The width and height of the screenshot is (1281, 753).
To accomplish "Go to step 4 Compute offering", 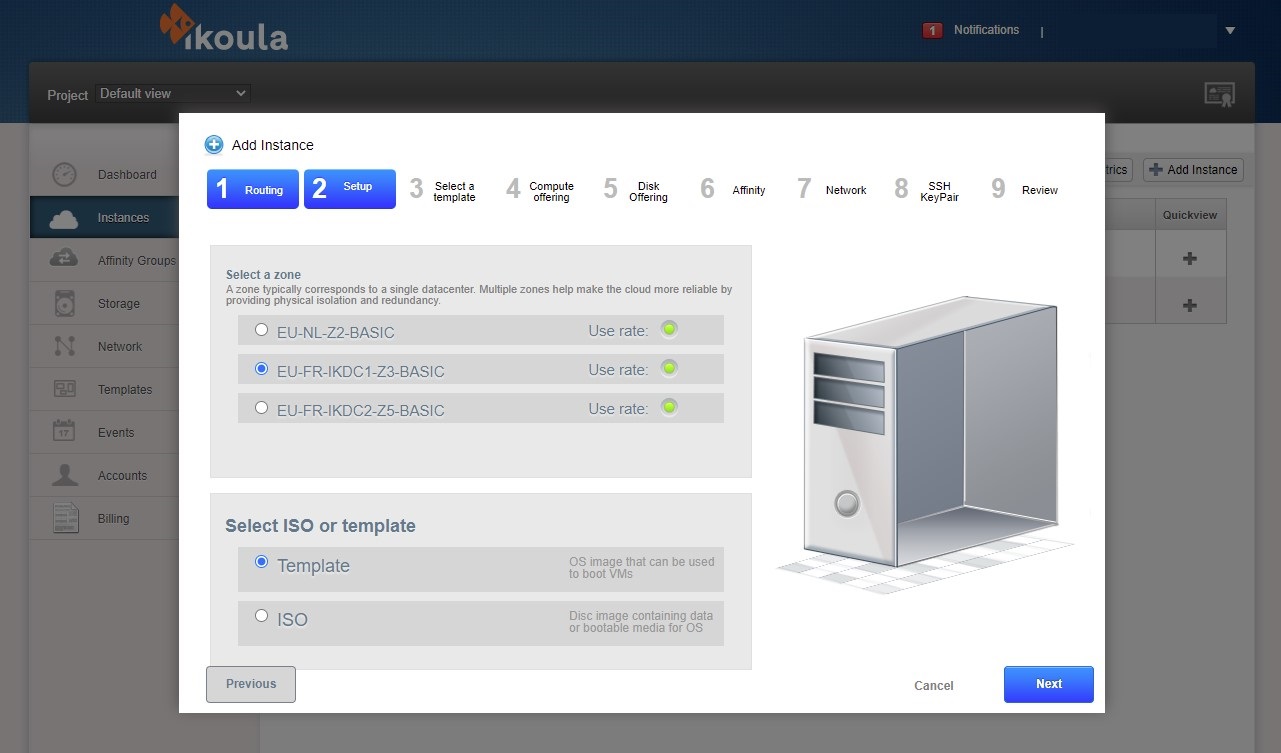I will tap(541, 189).
